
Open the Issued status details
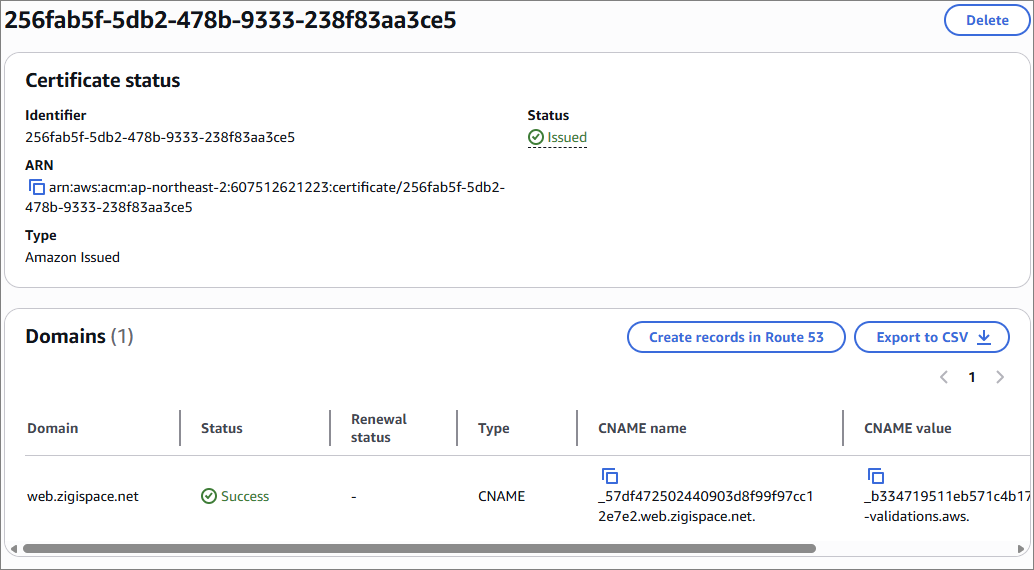566,137
